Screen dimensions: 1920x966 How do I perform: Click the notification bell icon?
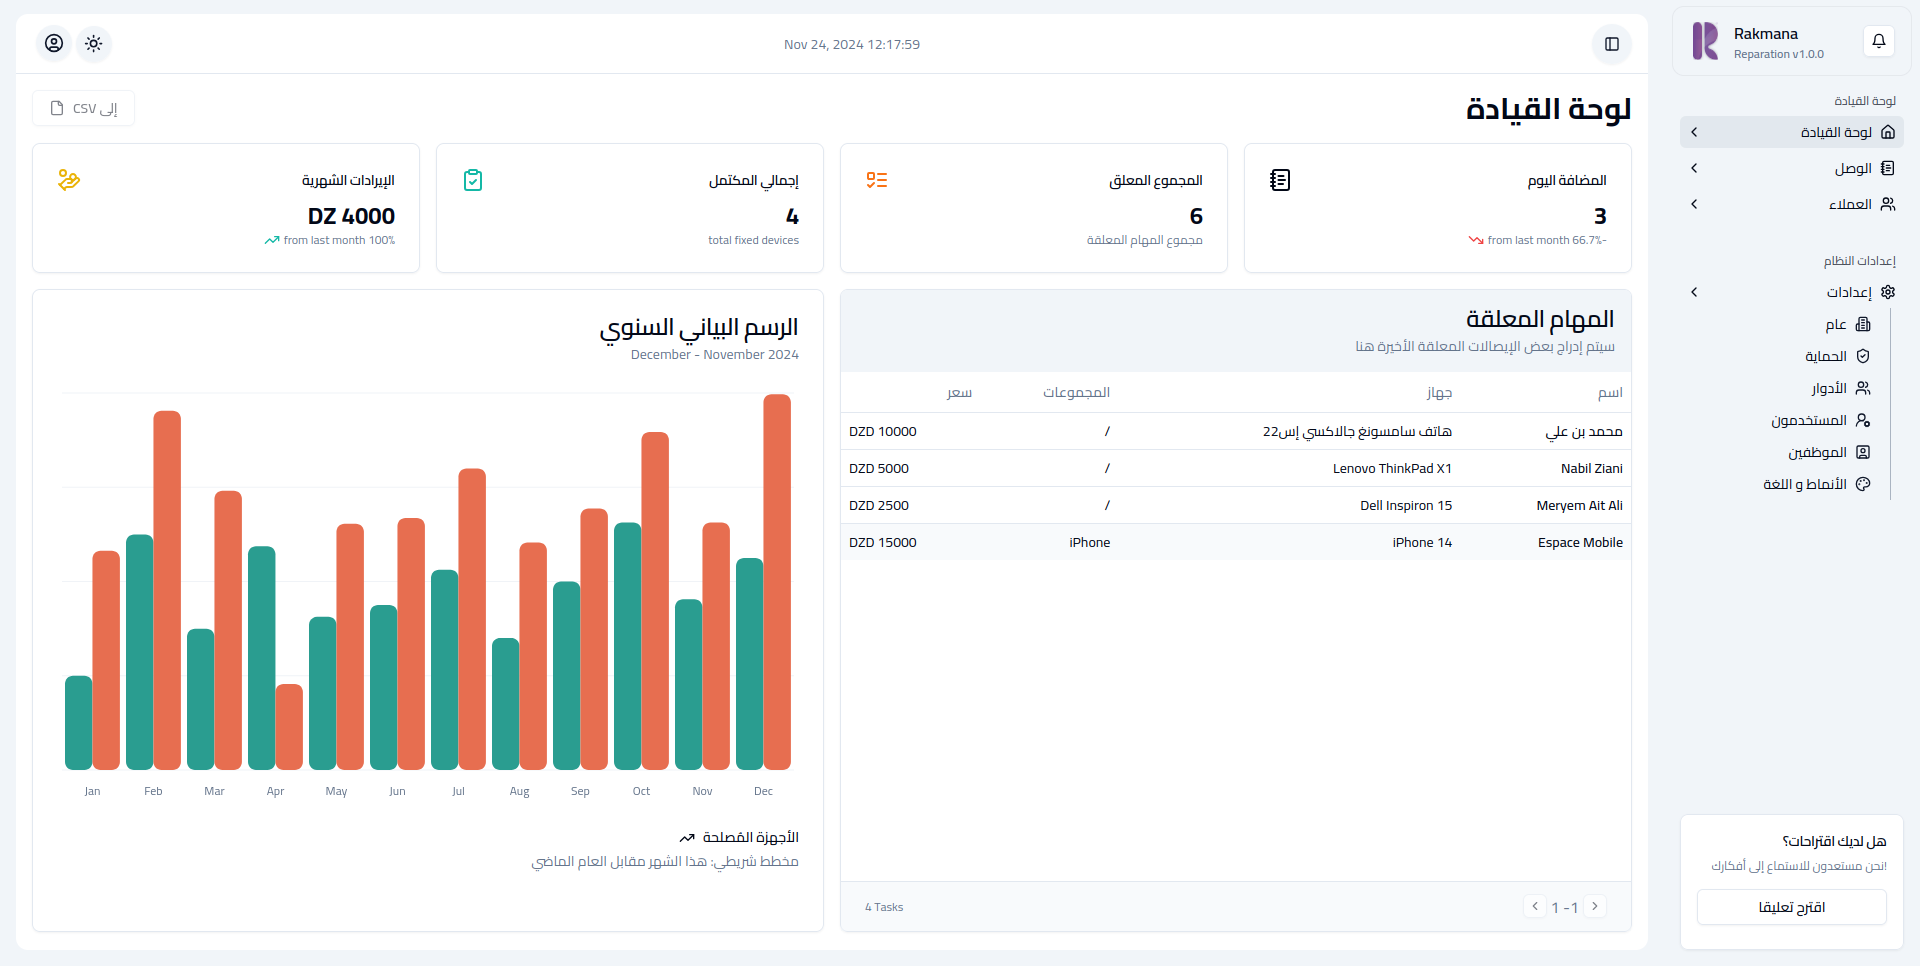[x=1878, y=41]
